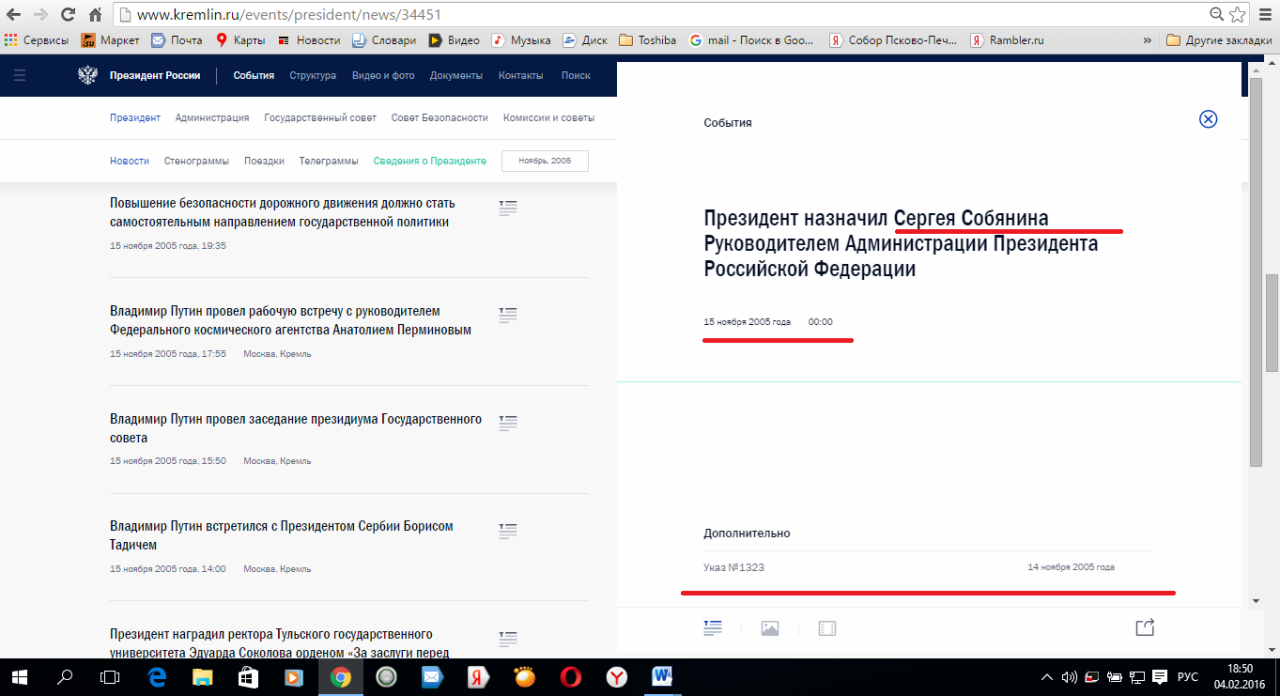1280x696 pixels.
Task: Select the Совет Безопасности tab
Action: [440, 117]
